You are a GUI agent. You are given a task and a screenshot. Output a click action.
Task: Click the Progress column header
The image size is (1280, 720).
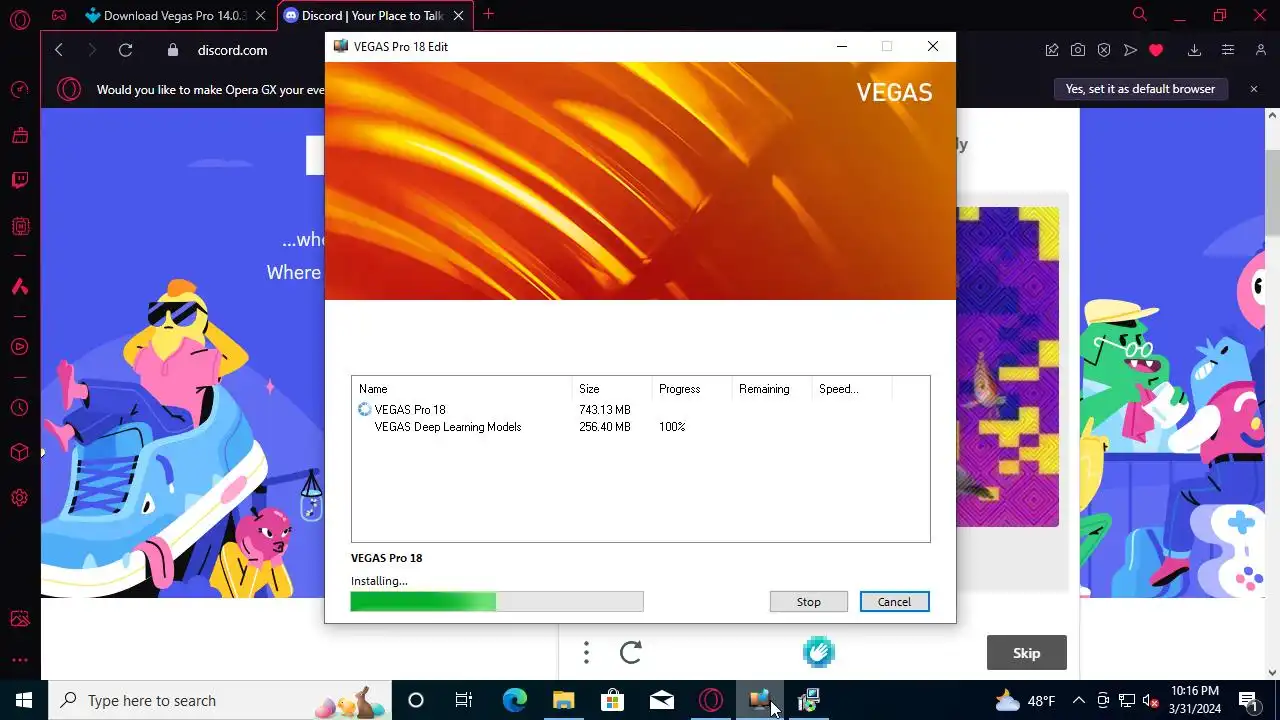(x=692, y=389)
